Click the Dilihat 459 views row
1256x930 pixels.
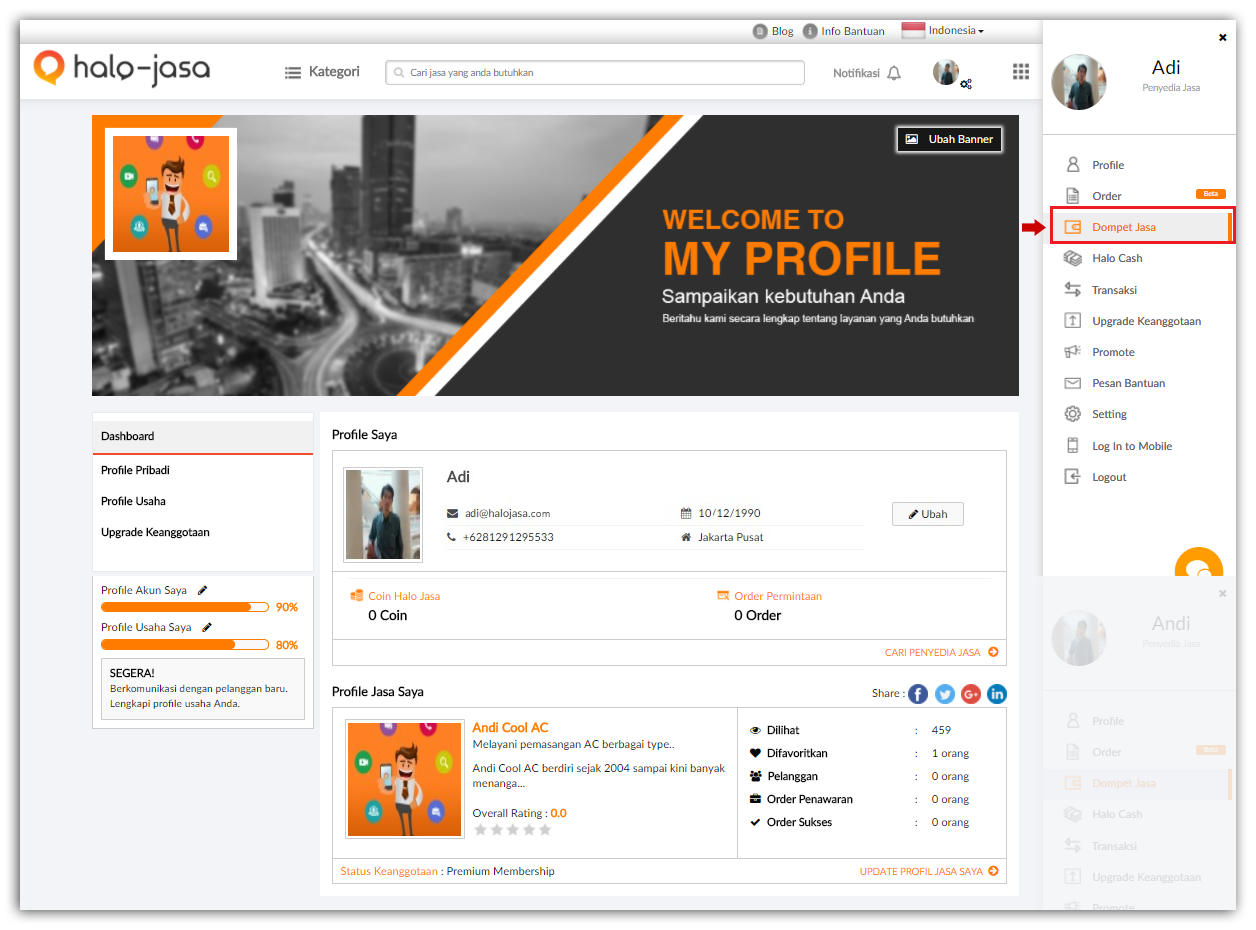click(860, 730)
